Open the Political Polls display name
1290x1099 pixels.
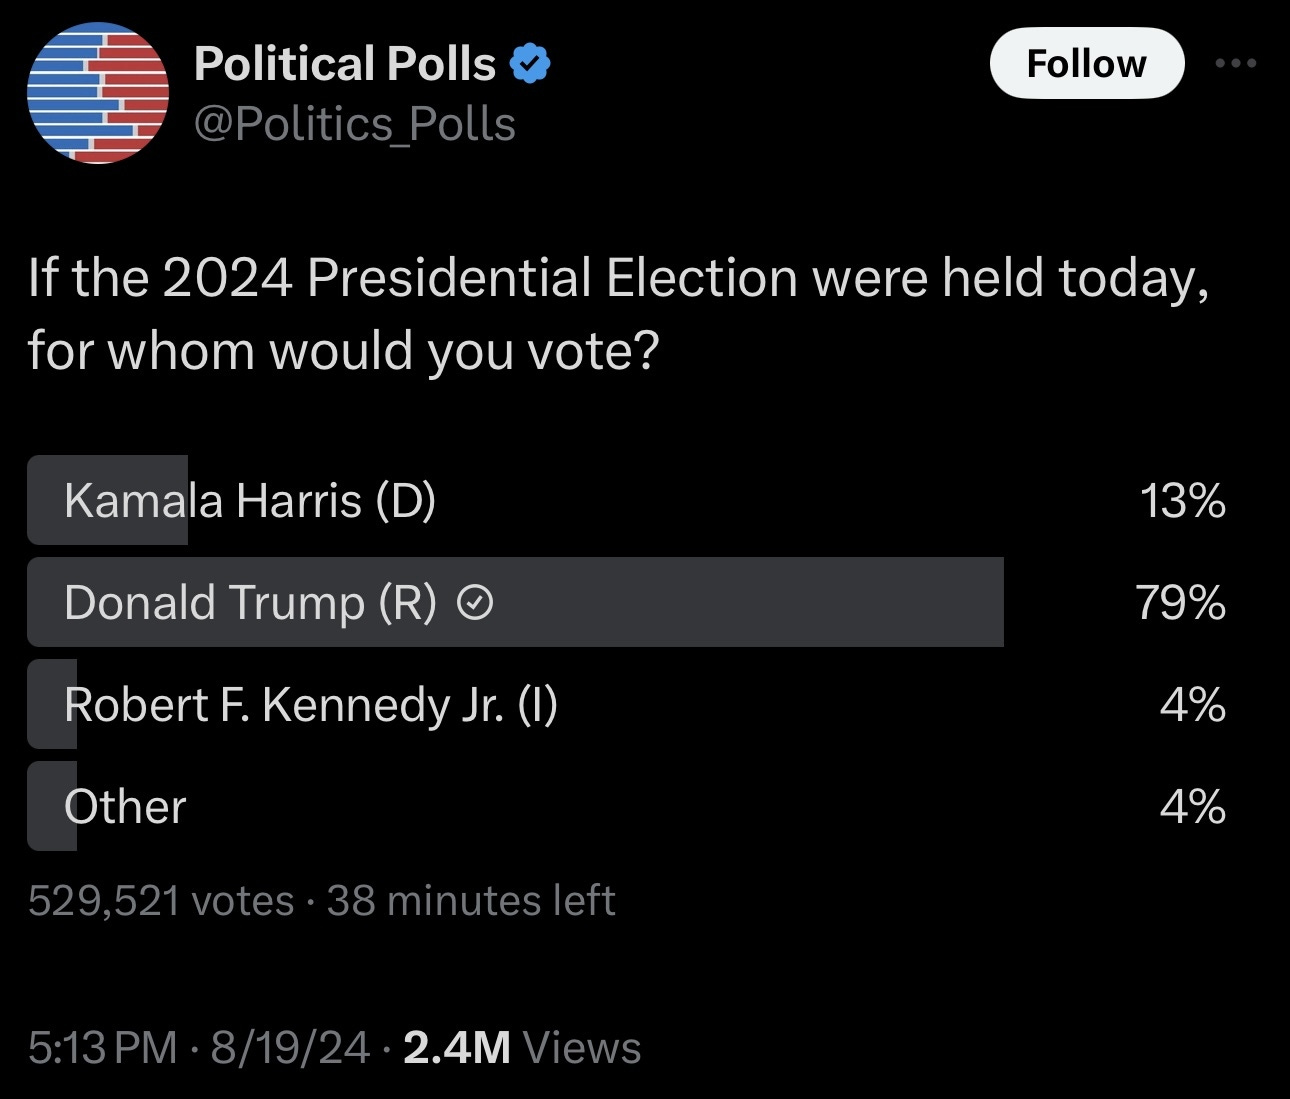(x=345, y=64)
